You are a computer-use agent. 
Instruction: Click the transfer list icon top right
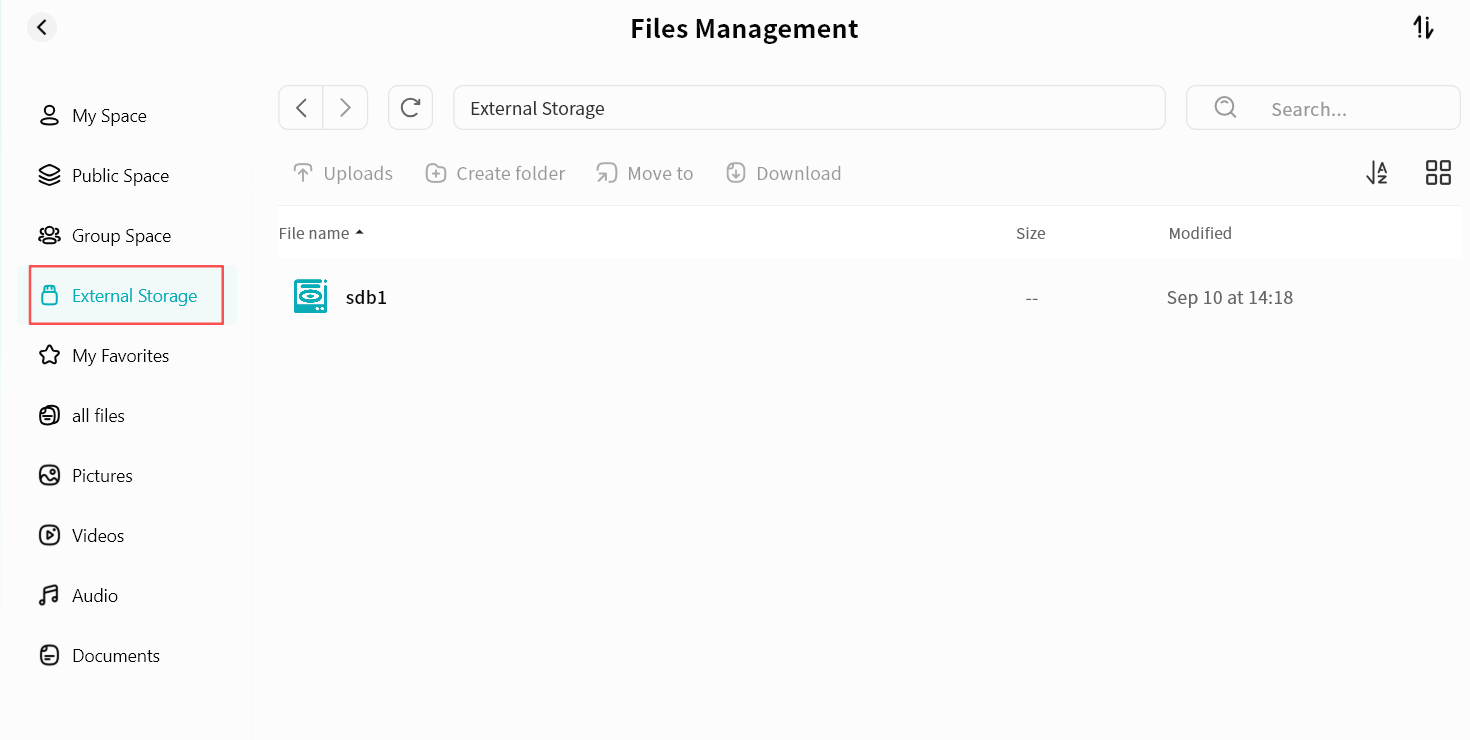point(1423,28)
